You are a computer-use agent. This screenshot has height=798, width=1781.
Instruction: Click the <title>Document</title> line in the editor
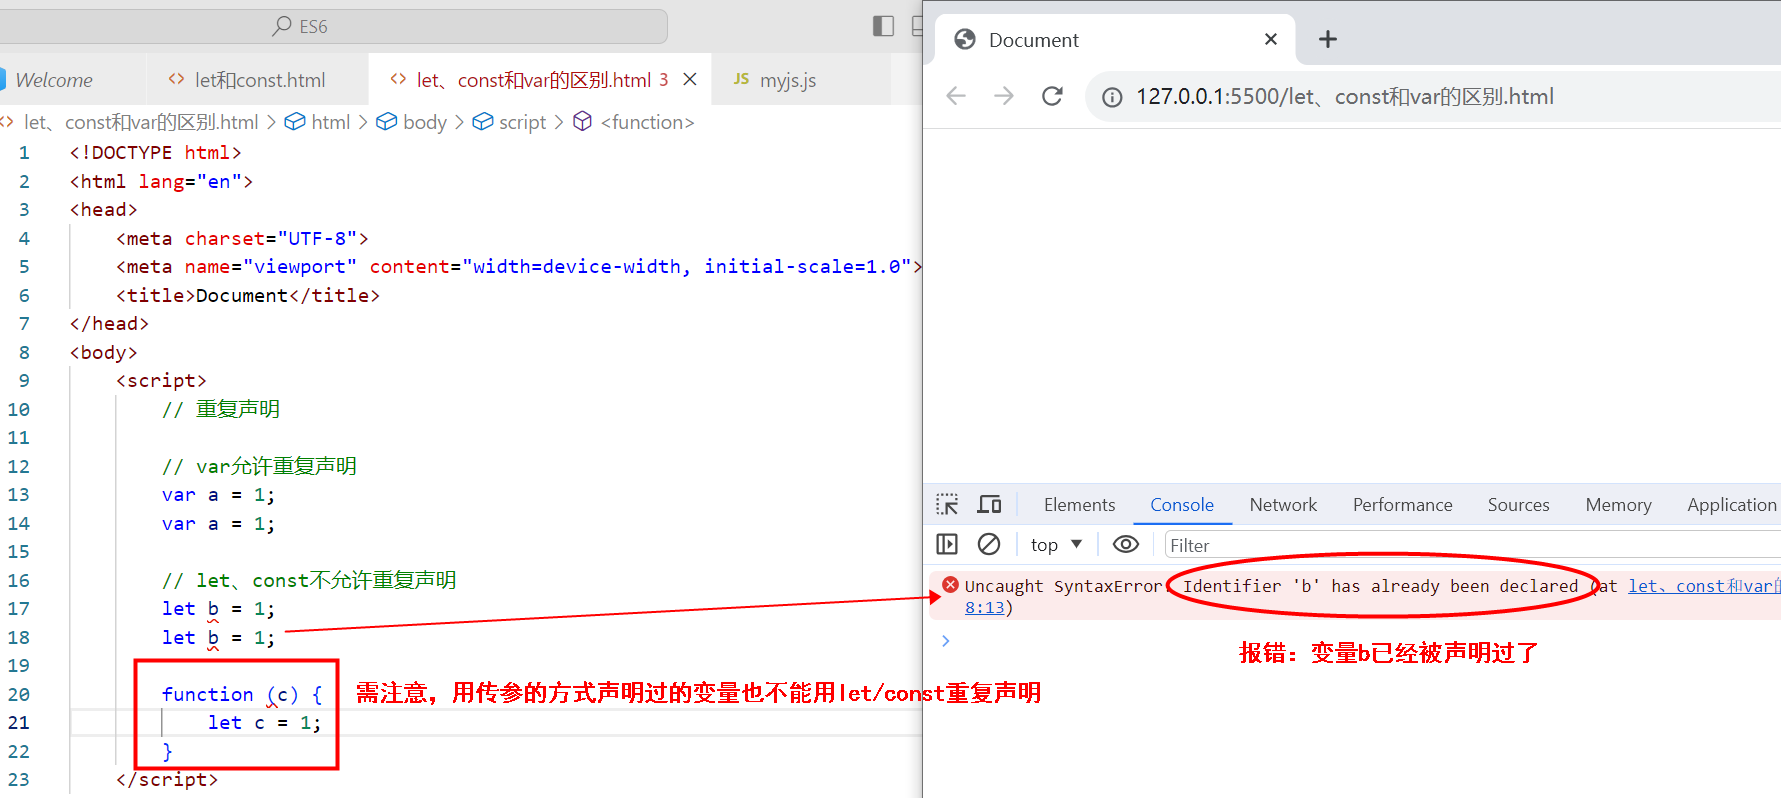[x=248, y=295]
